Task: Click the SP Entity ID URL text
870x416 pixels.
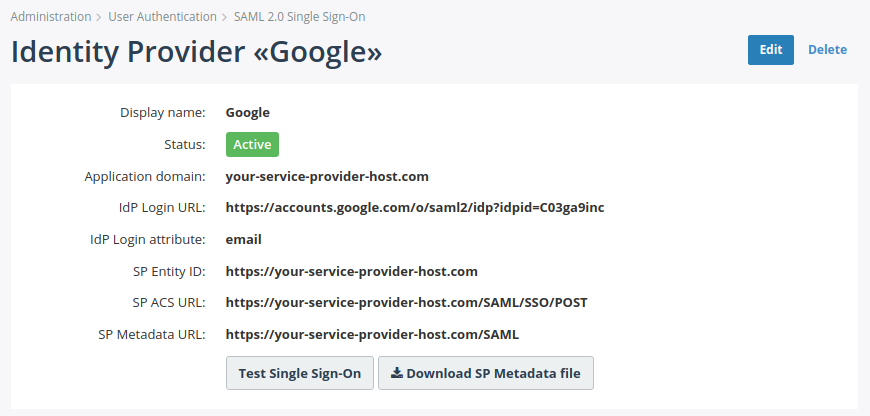Action: [351, 271]
